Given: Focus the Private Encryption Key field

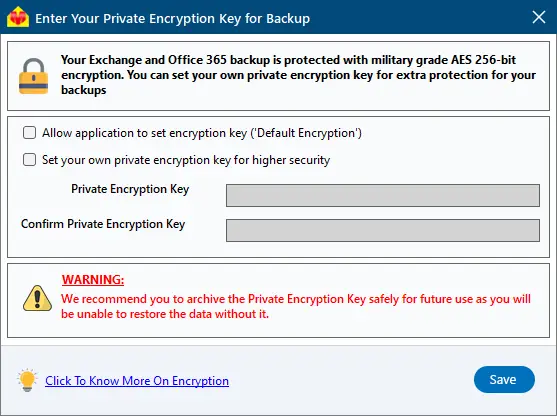Looking at the screenshot, I should pyautogui.click(x=383, y=195).
